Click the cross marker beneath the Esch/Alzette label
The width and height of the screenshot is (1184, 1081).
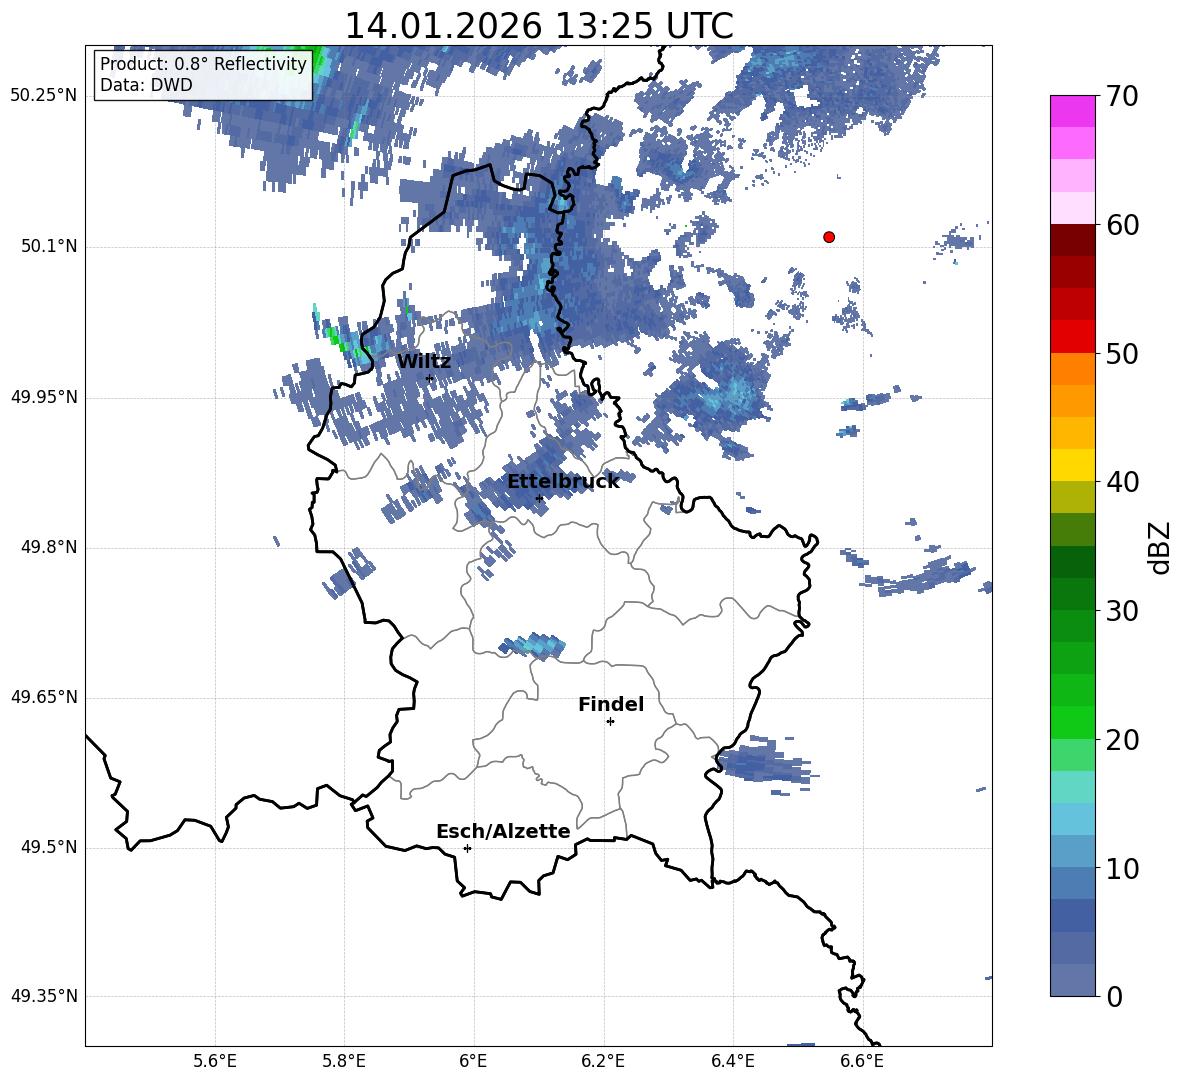click(x=467, y=848)
